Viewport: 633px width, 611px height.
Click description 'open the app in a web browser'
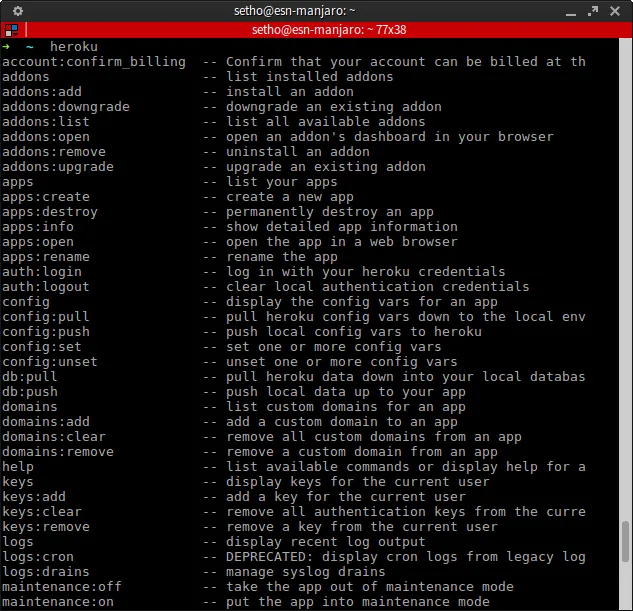pos(342,242)
